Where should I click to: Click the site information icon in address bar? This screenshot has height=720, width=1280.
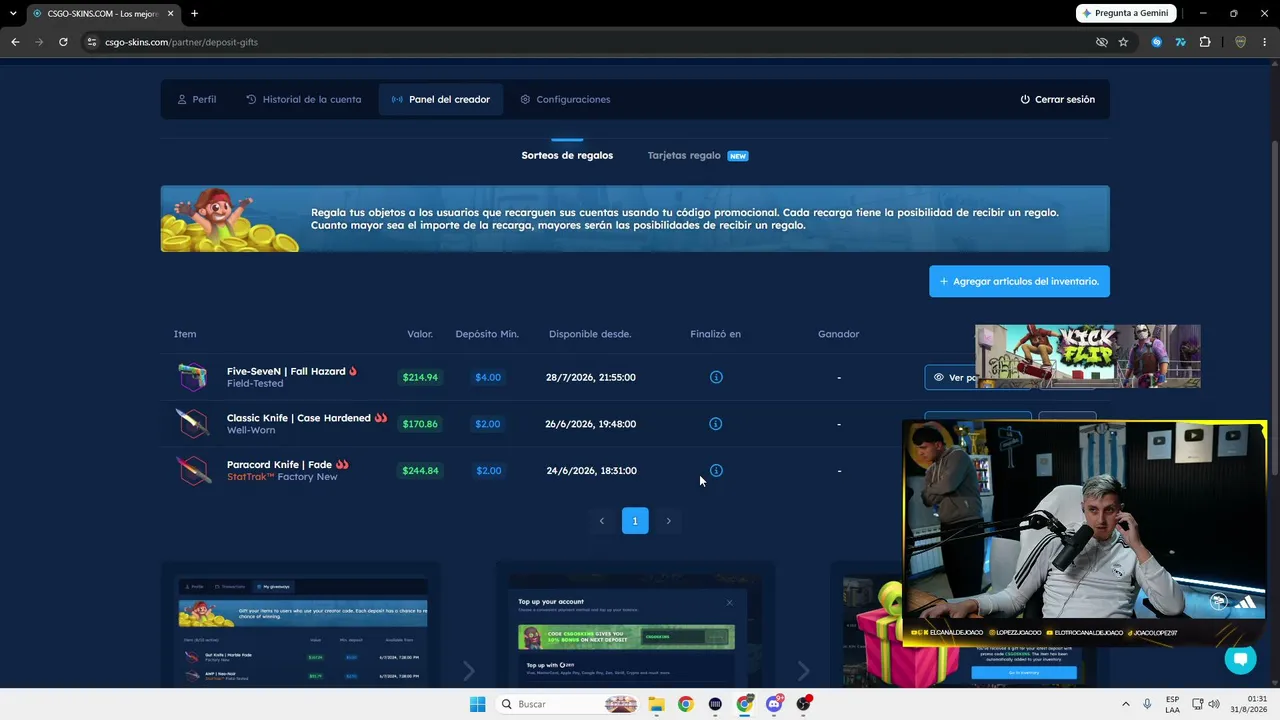click(92, 42)
